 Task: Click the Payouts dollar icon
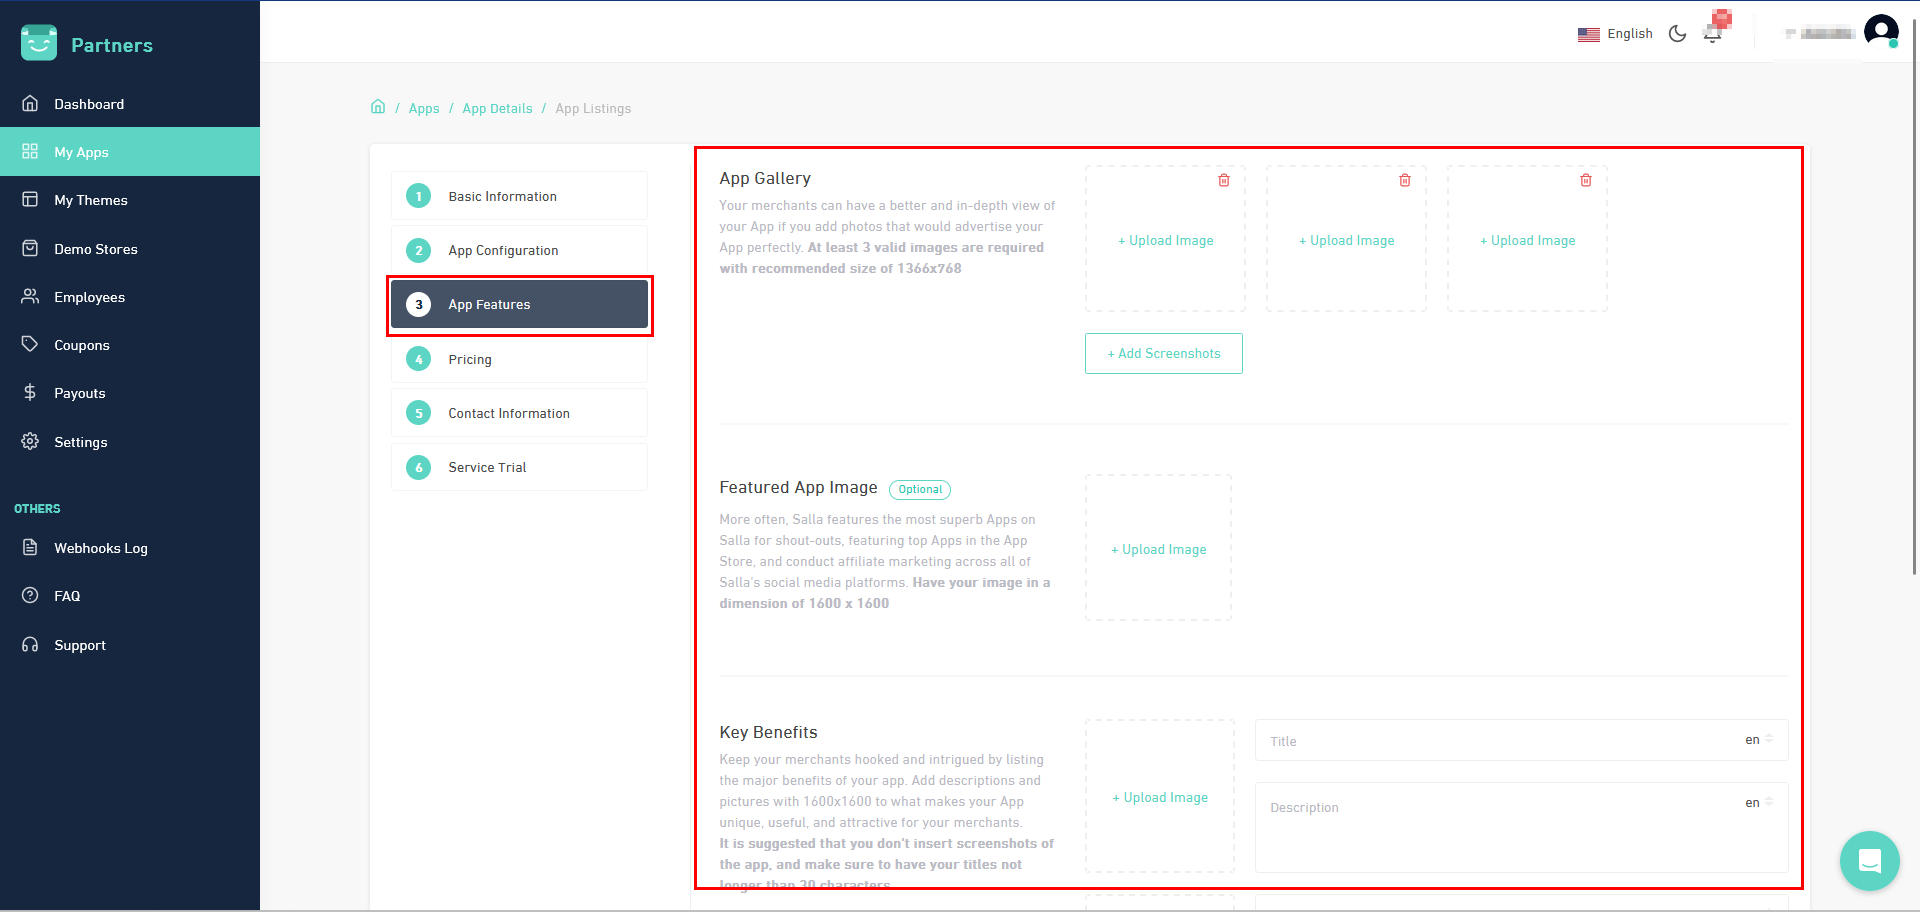point(30,392)
